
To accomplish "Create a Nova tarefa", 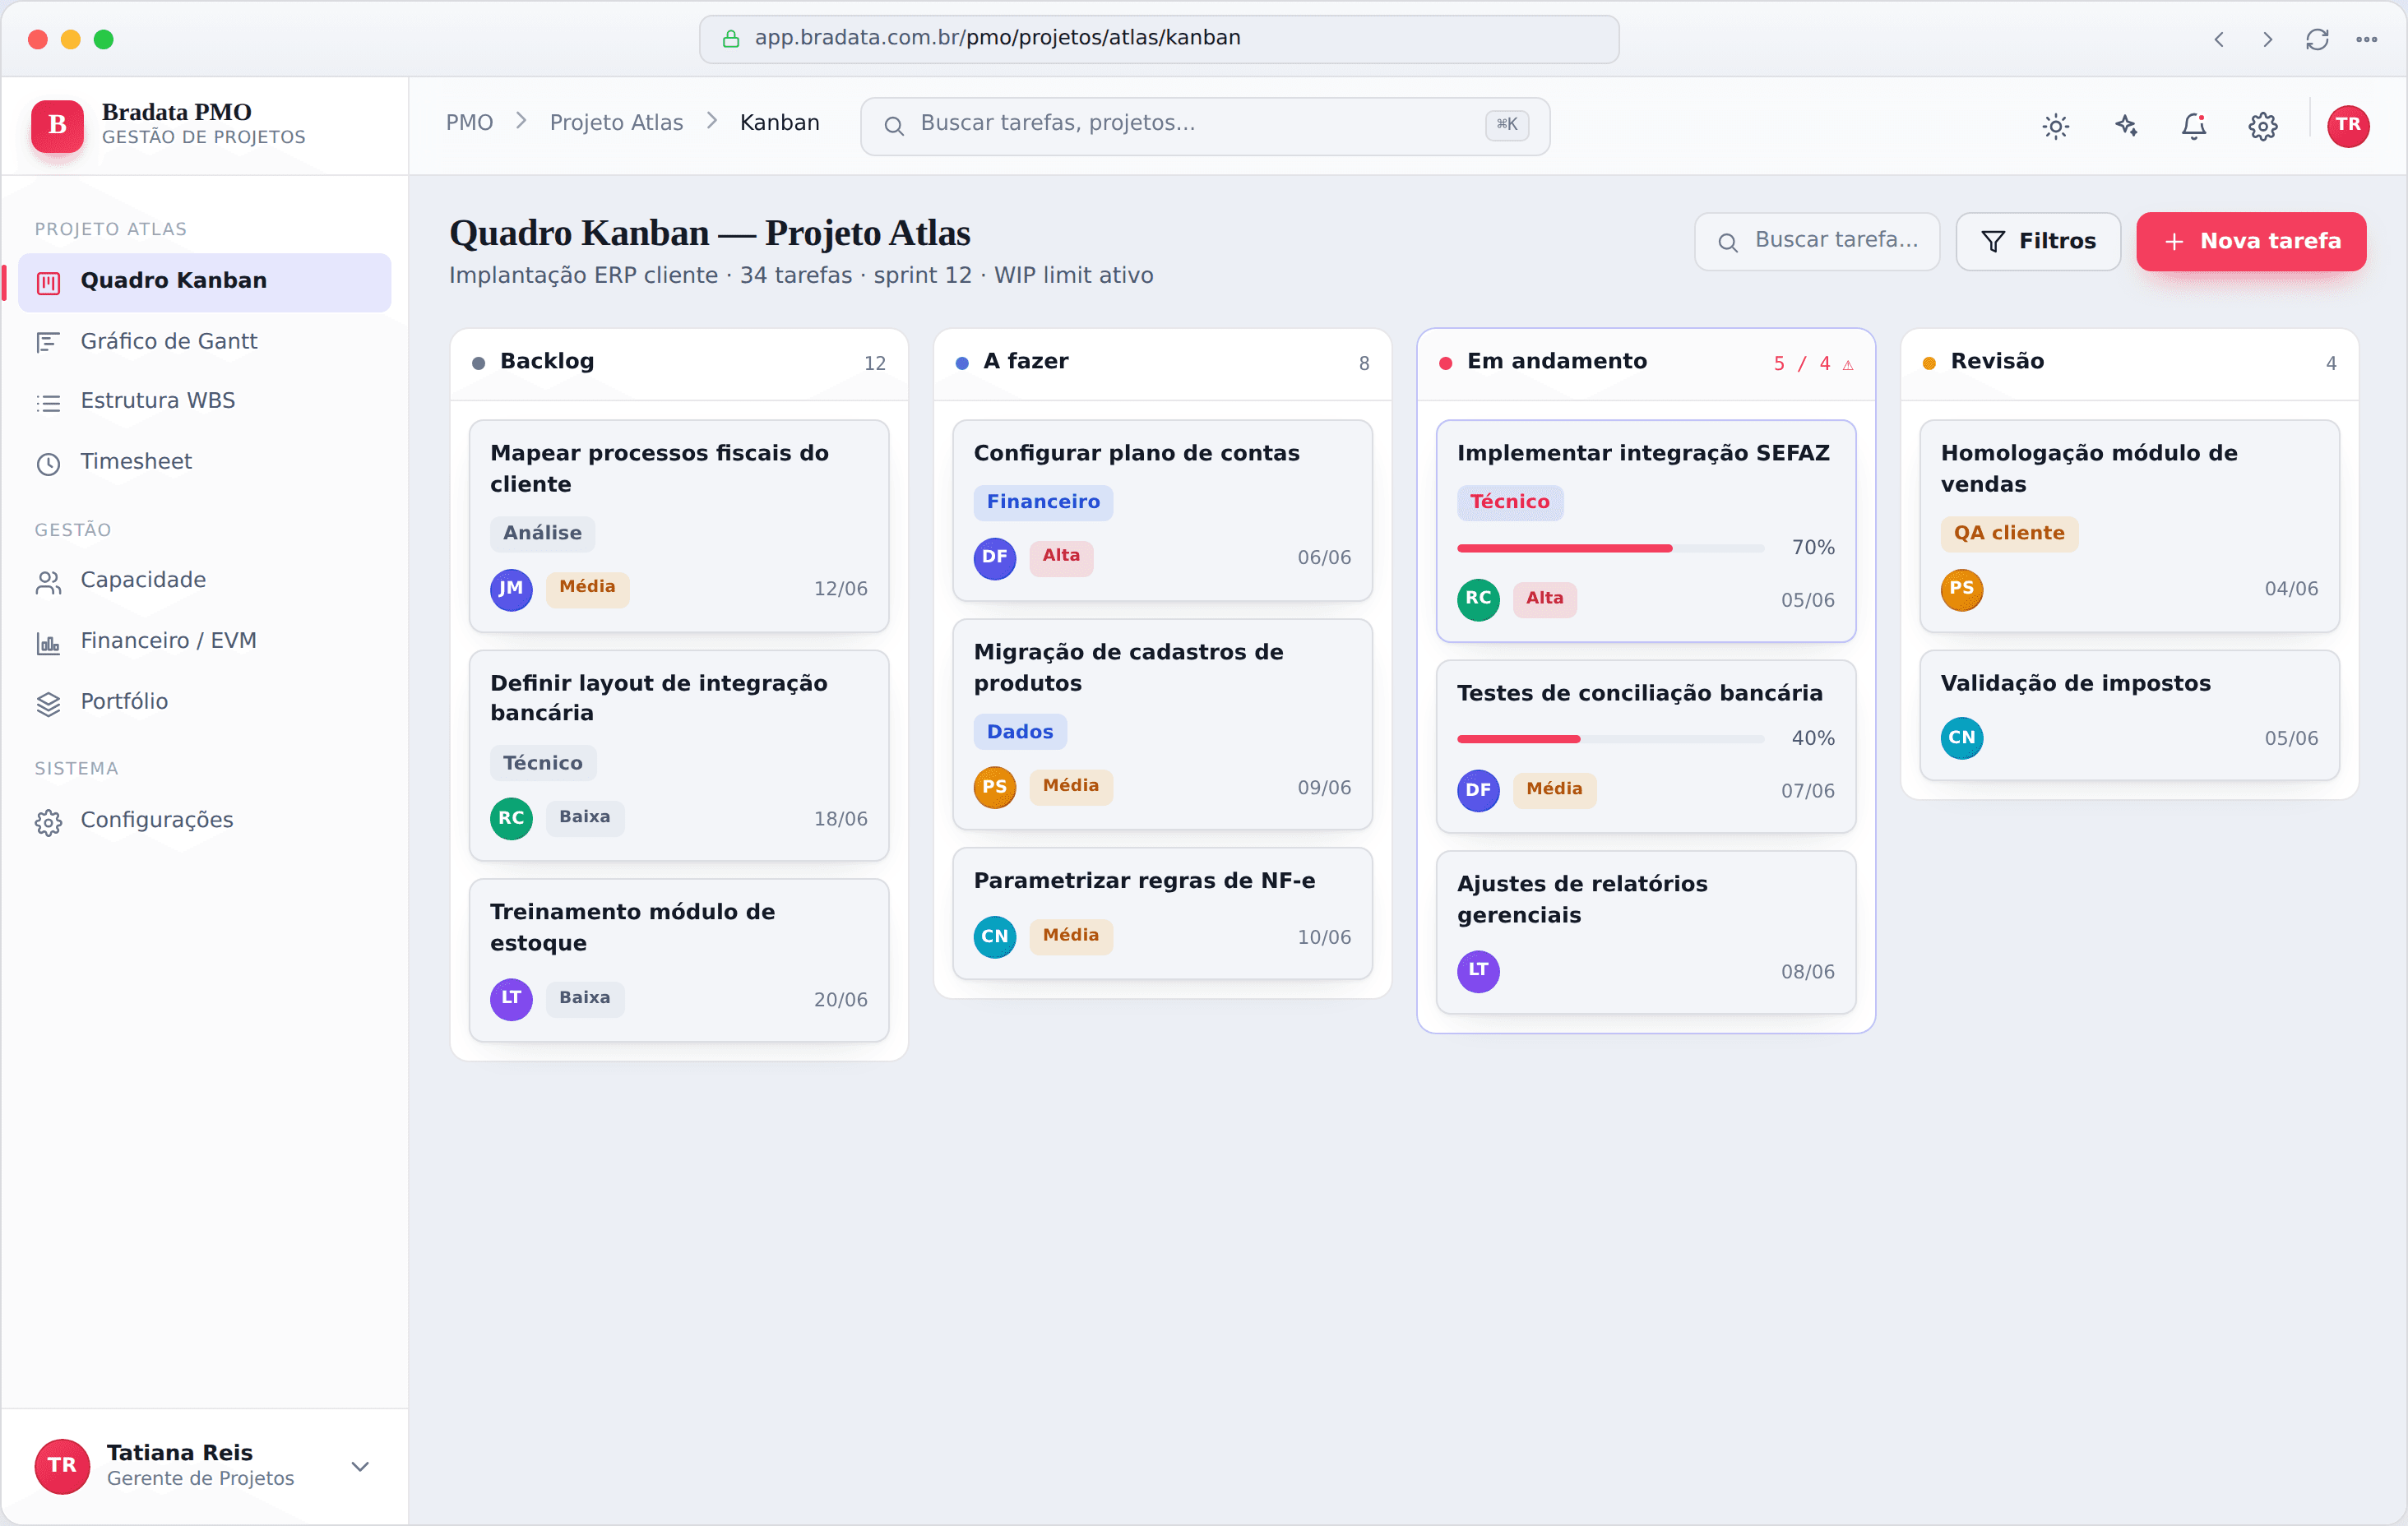I will point(2250,241).
